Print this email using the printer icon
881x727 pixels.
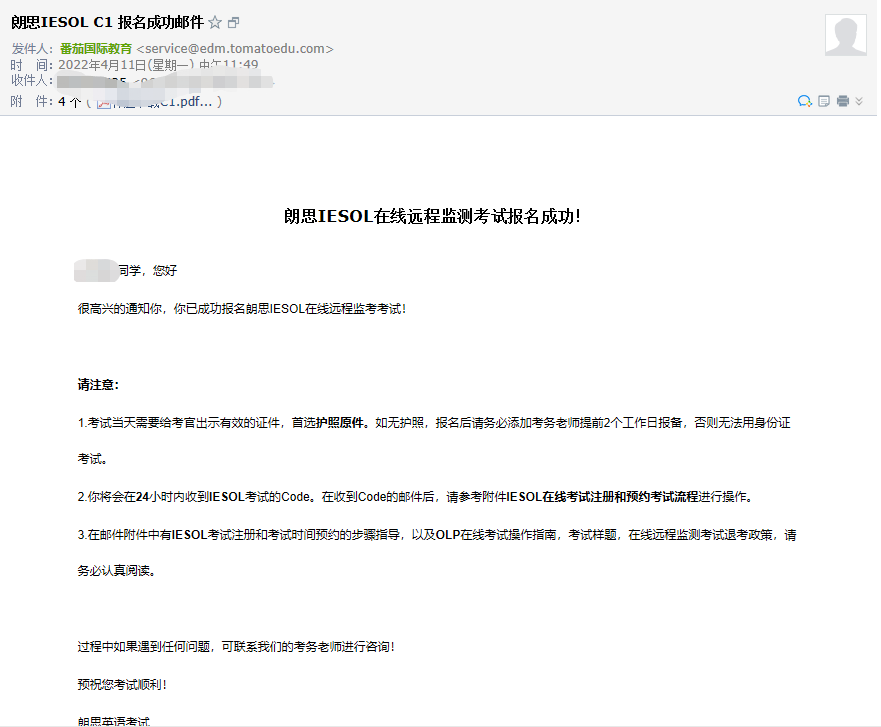[843, 101]
